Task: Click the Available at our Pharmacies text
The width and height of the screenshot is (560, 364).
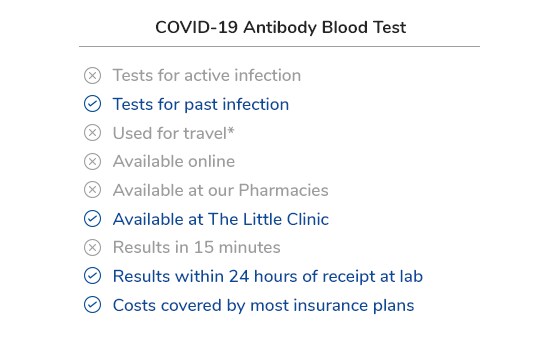Action: [x=221, y=190]
